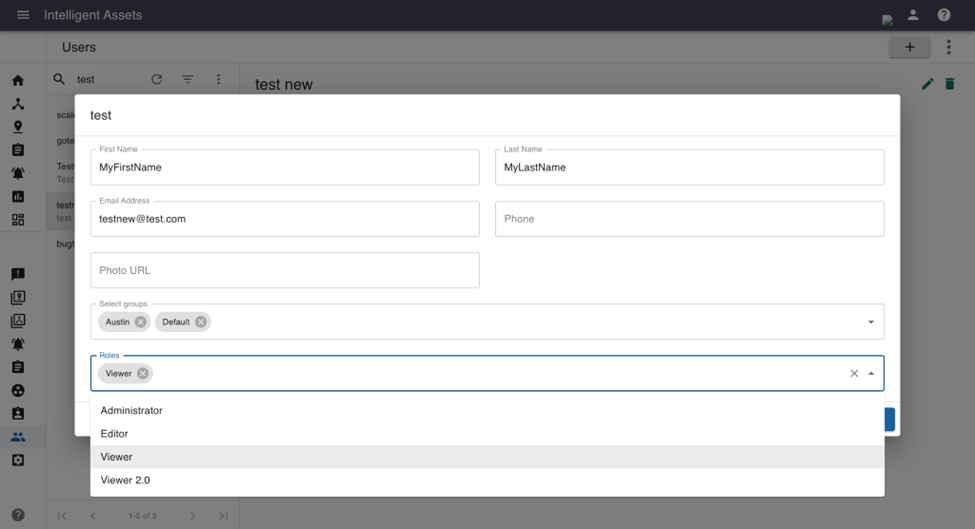The image size is (975, 529).
Task: Click the Phone input field
Action: click(689, 219)
